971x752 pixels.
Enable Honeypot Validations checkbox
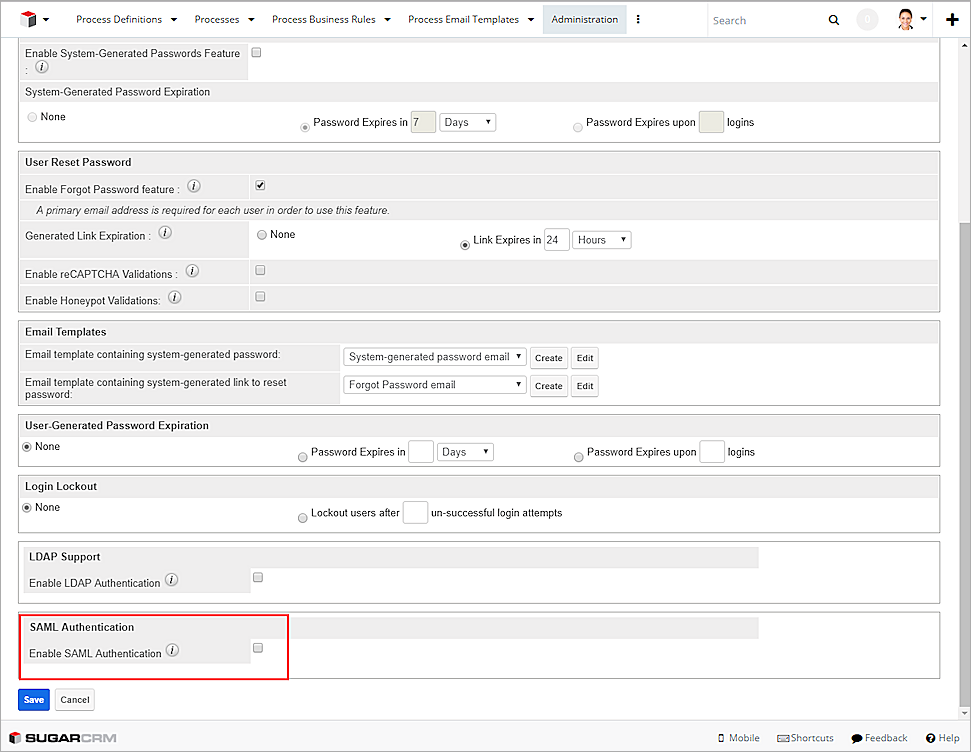[x=260, y=297]
